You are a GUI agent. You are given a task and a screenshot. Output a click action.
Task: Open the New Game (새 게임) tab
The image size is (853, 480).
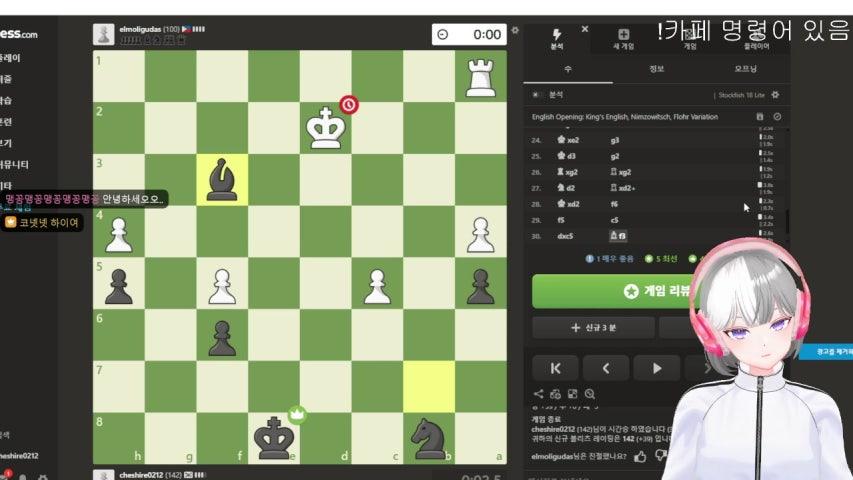pyautogui.click(x=623, y=39)
